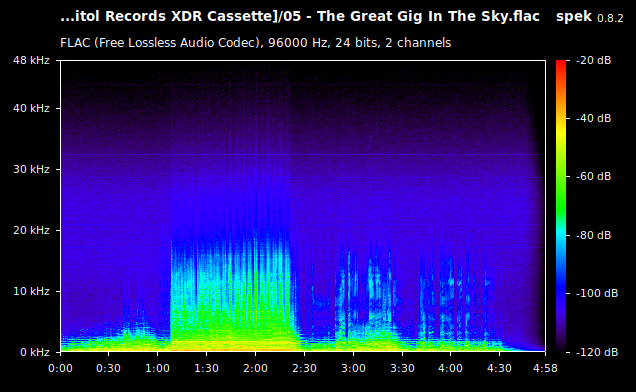
Task: Click the file title ending 'The Great Gig In The Sky.flac'
Action: pyautogui.click(x=300, y=17)
